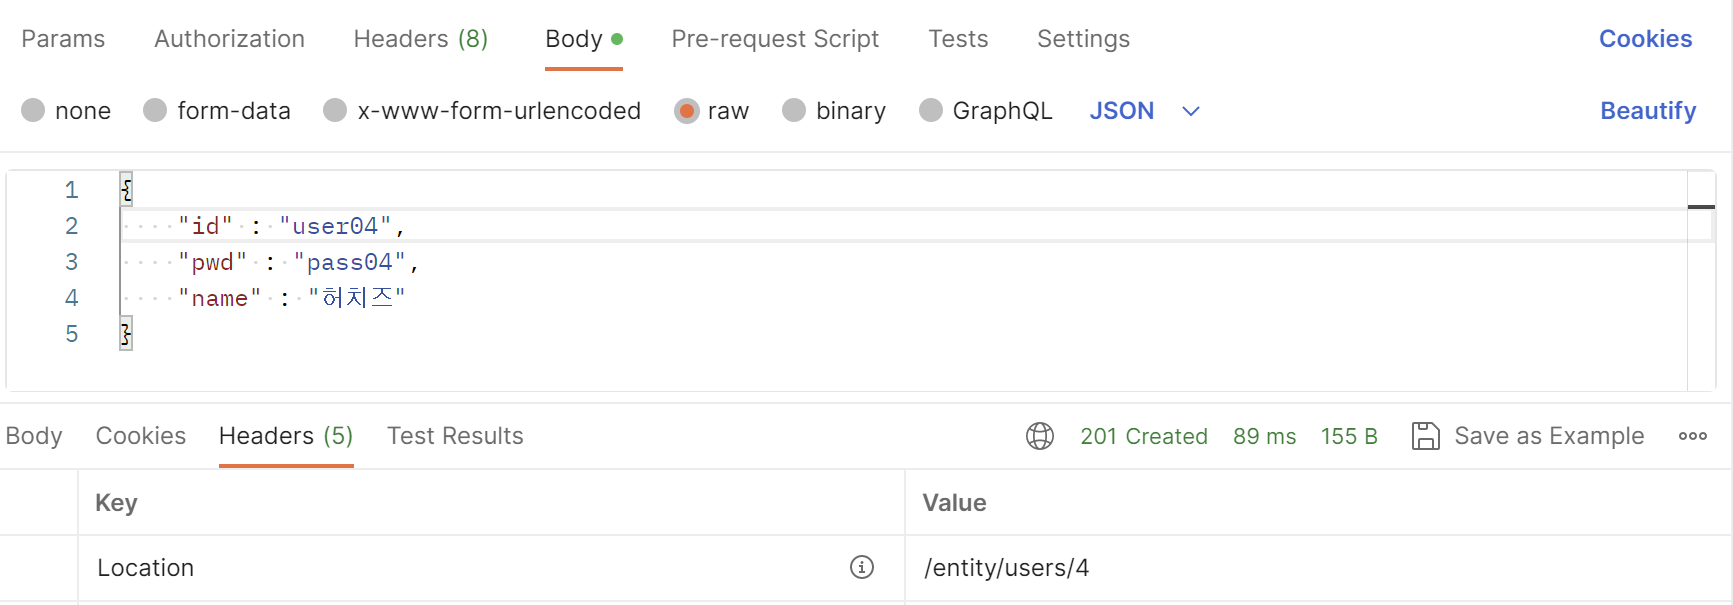Go to the request Tests tab
The height and width of the screenshot is (605, 1733).
click(958, 39)
